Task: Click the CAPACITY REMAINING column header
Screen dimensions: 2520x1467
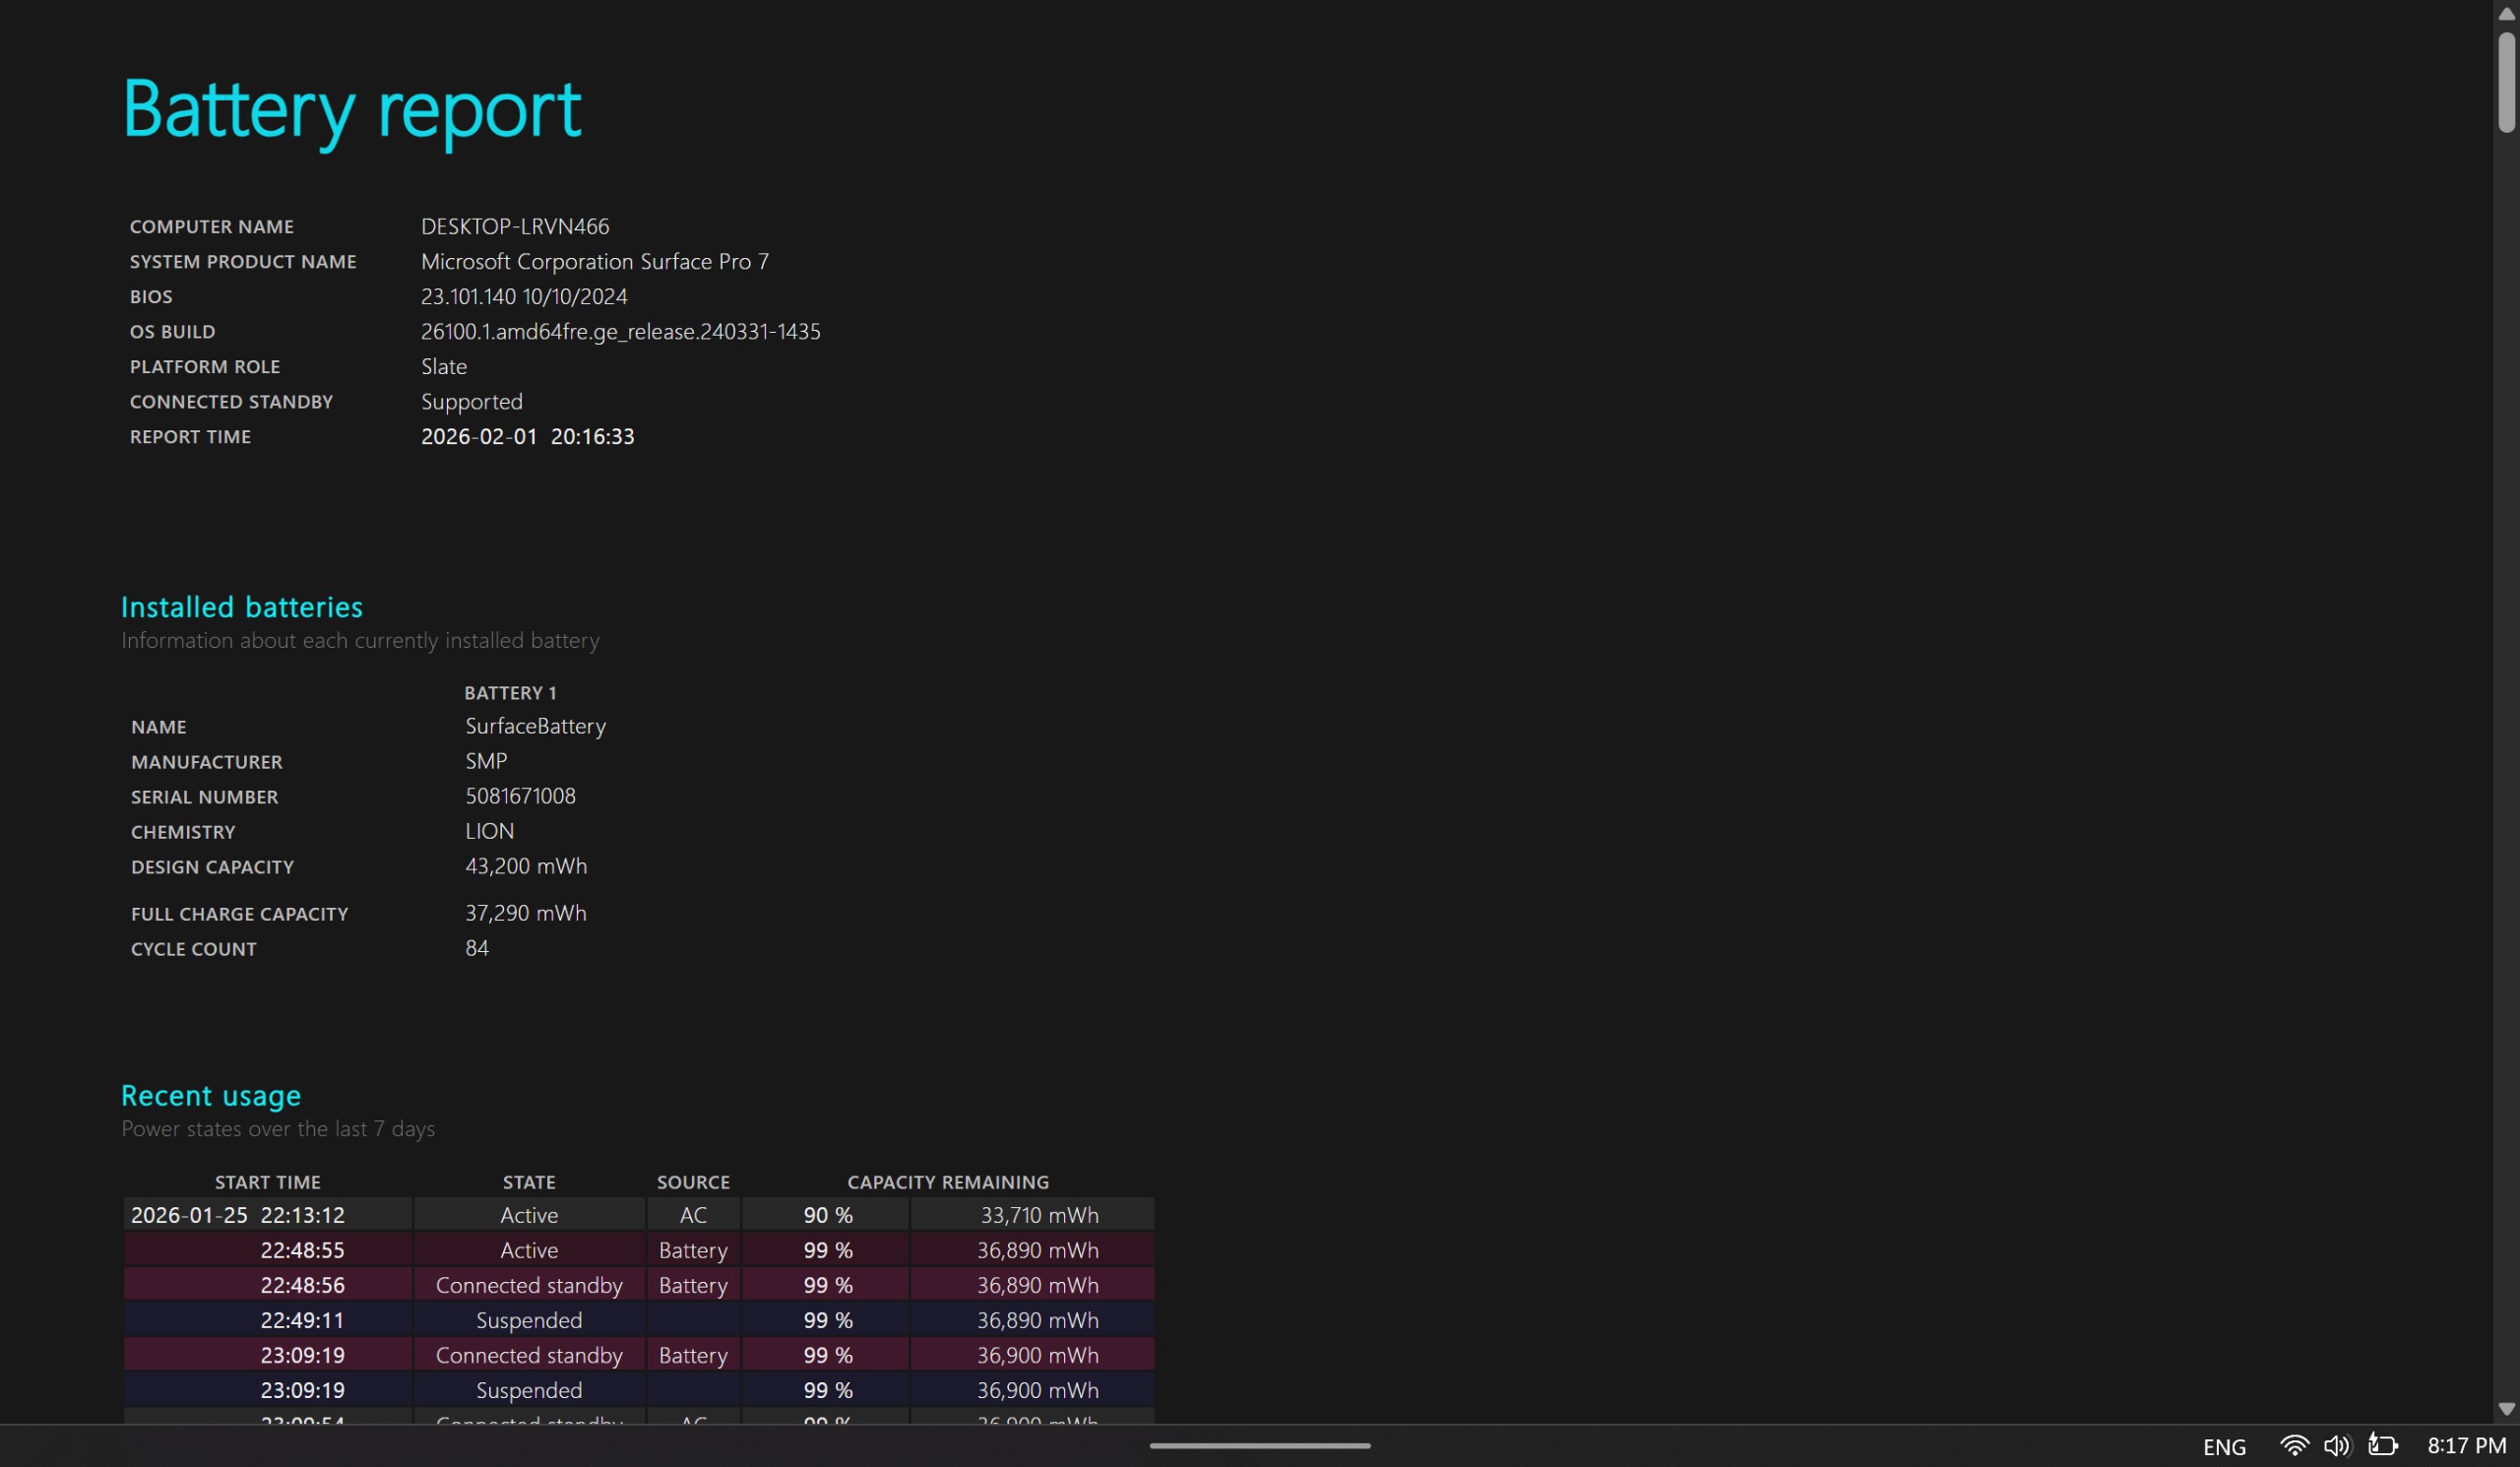Action: [x=948, y=1182]
